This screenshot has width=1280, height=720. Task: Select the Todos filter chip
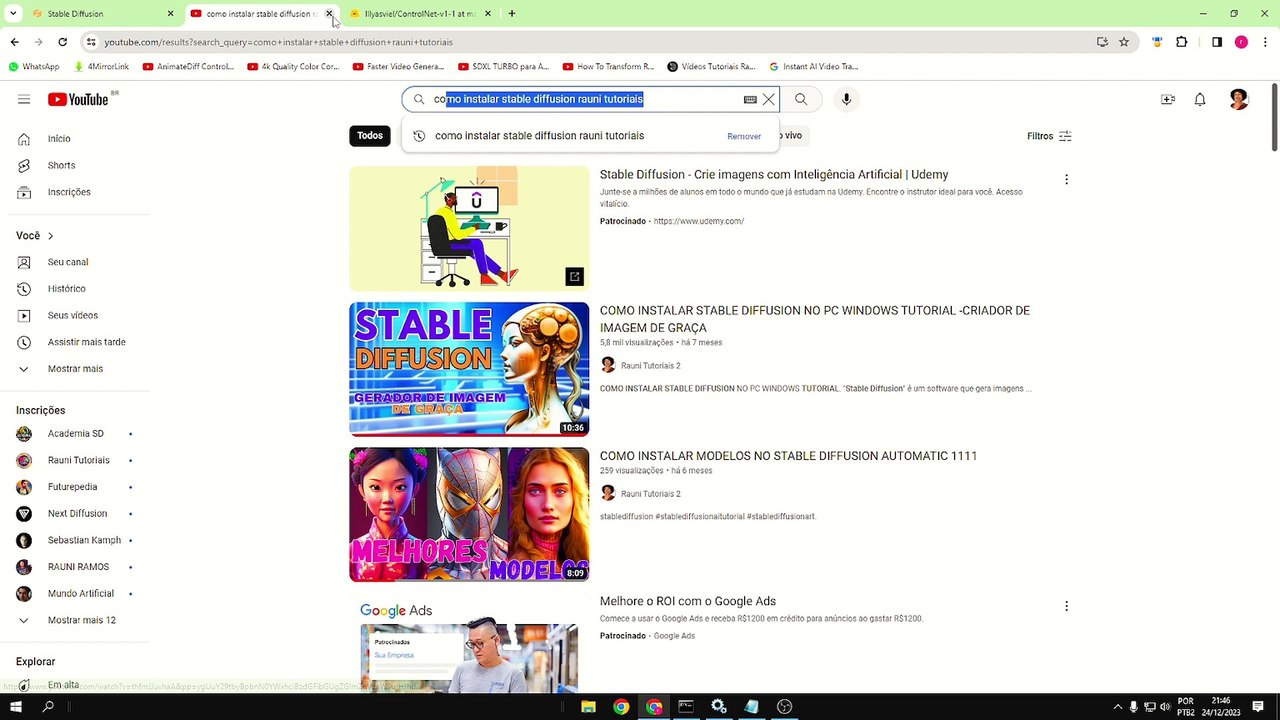point(370,135)
